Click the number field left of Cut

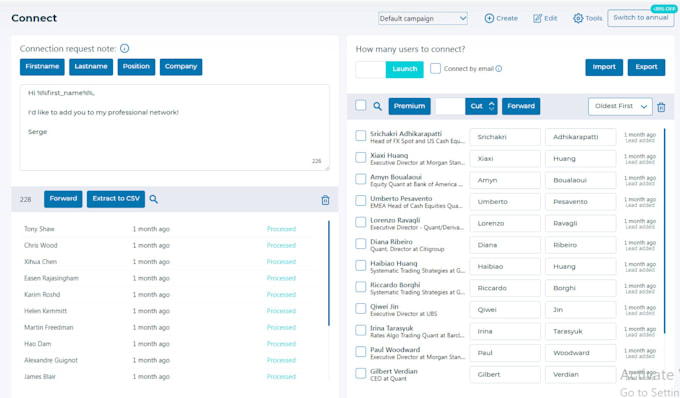[450, 106]
